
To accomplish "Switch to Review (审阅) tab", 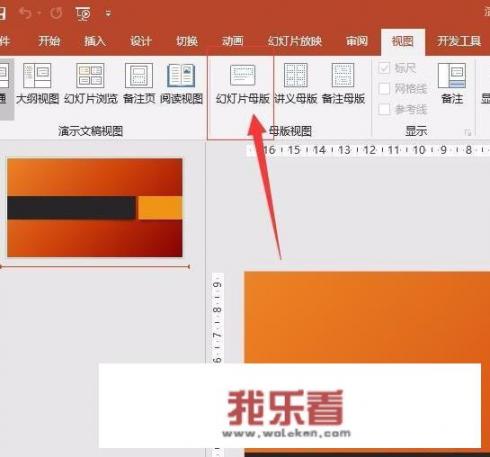I will point(357,41).
